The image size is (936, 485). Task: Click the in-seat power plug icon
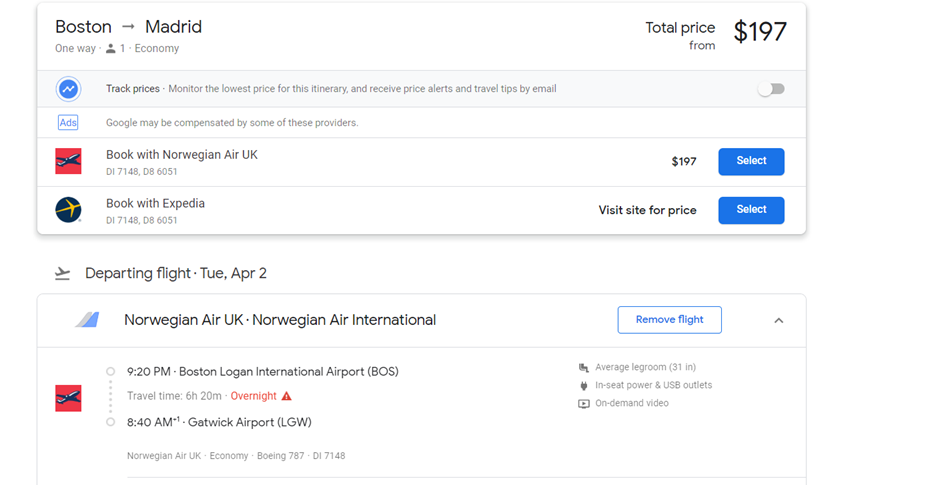click(x=584, y=385)
